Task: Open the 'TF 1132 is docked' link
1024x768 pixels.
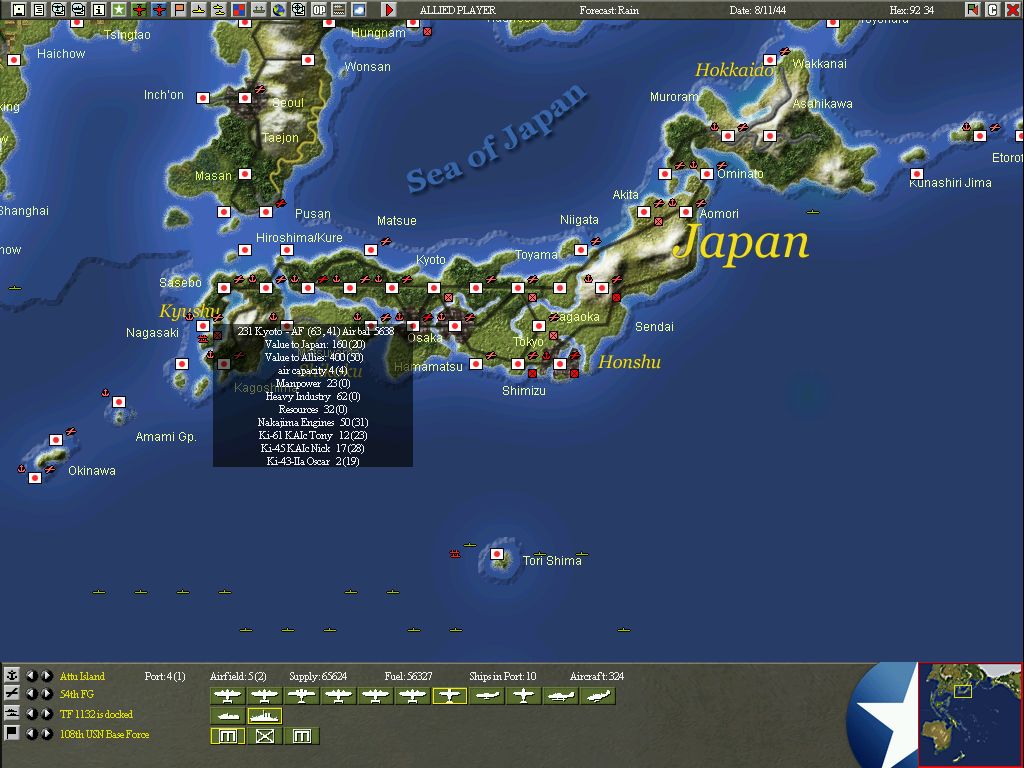Action: [x=97, y=714]
